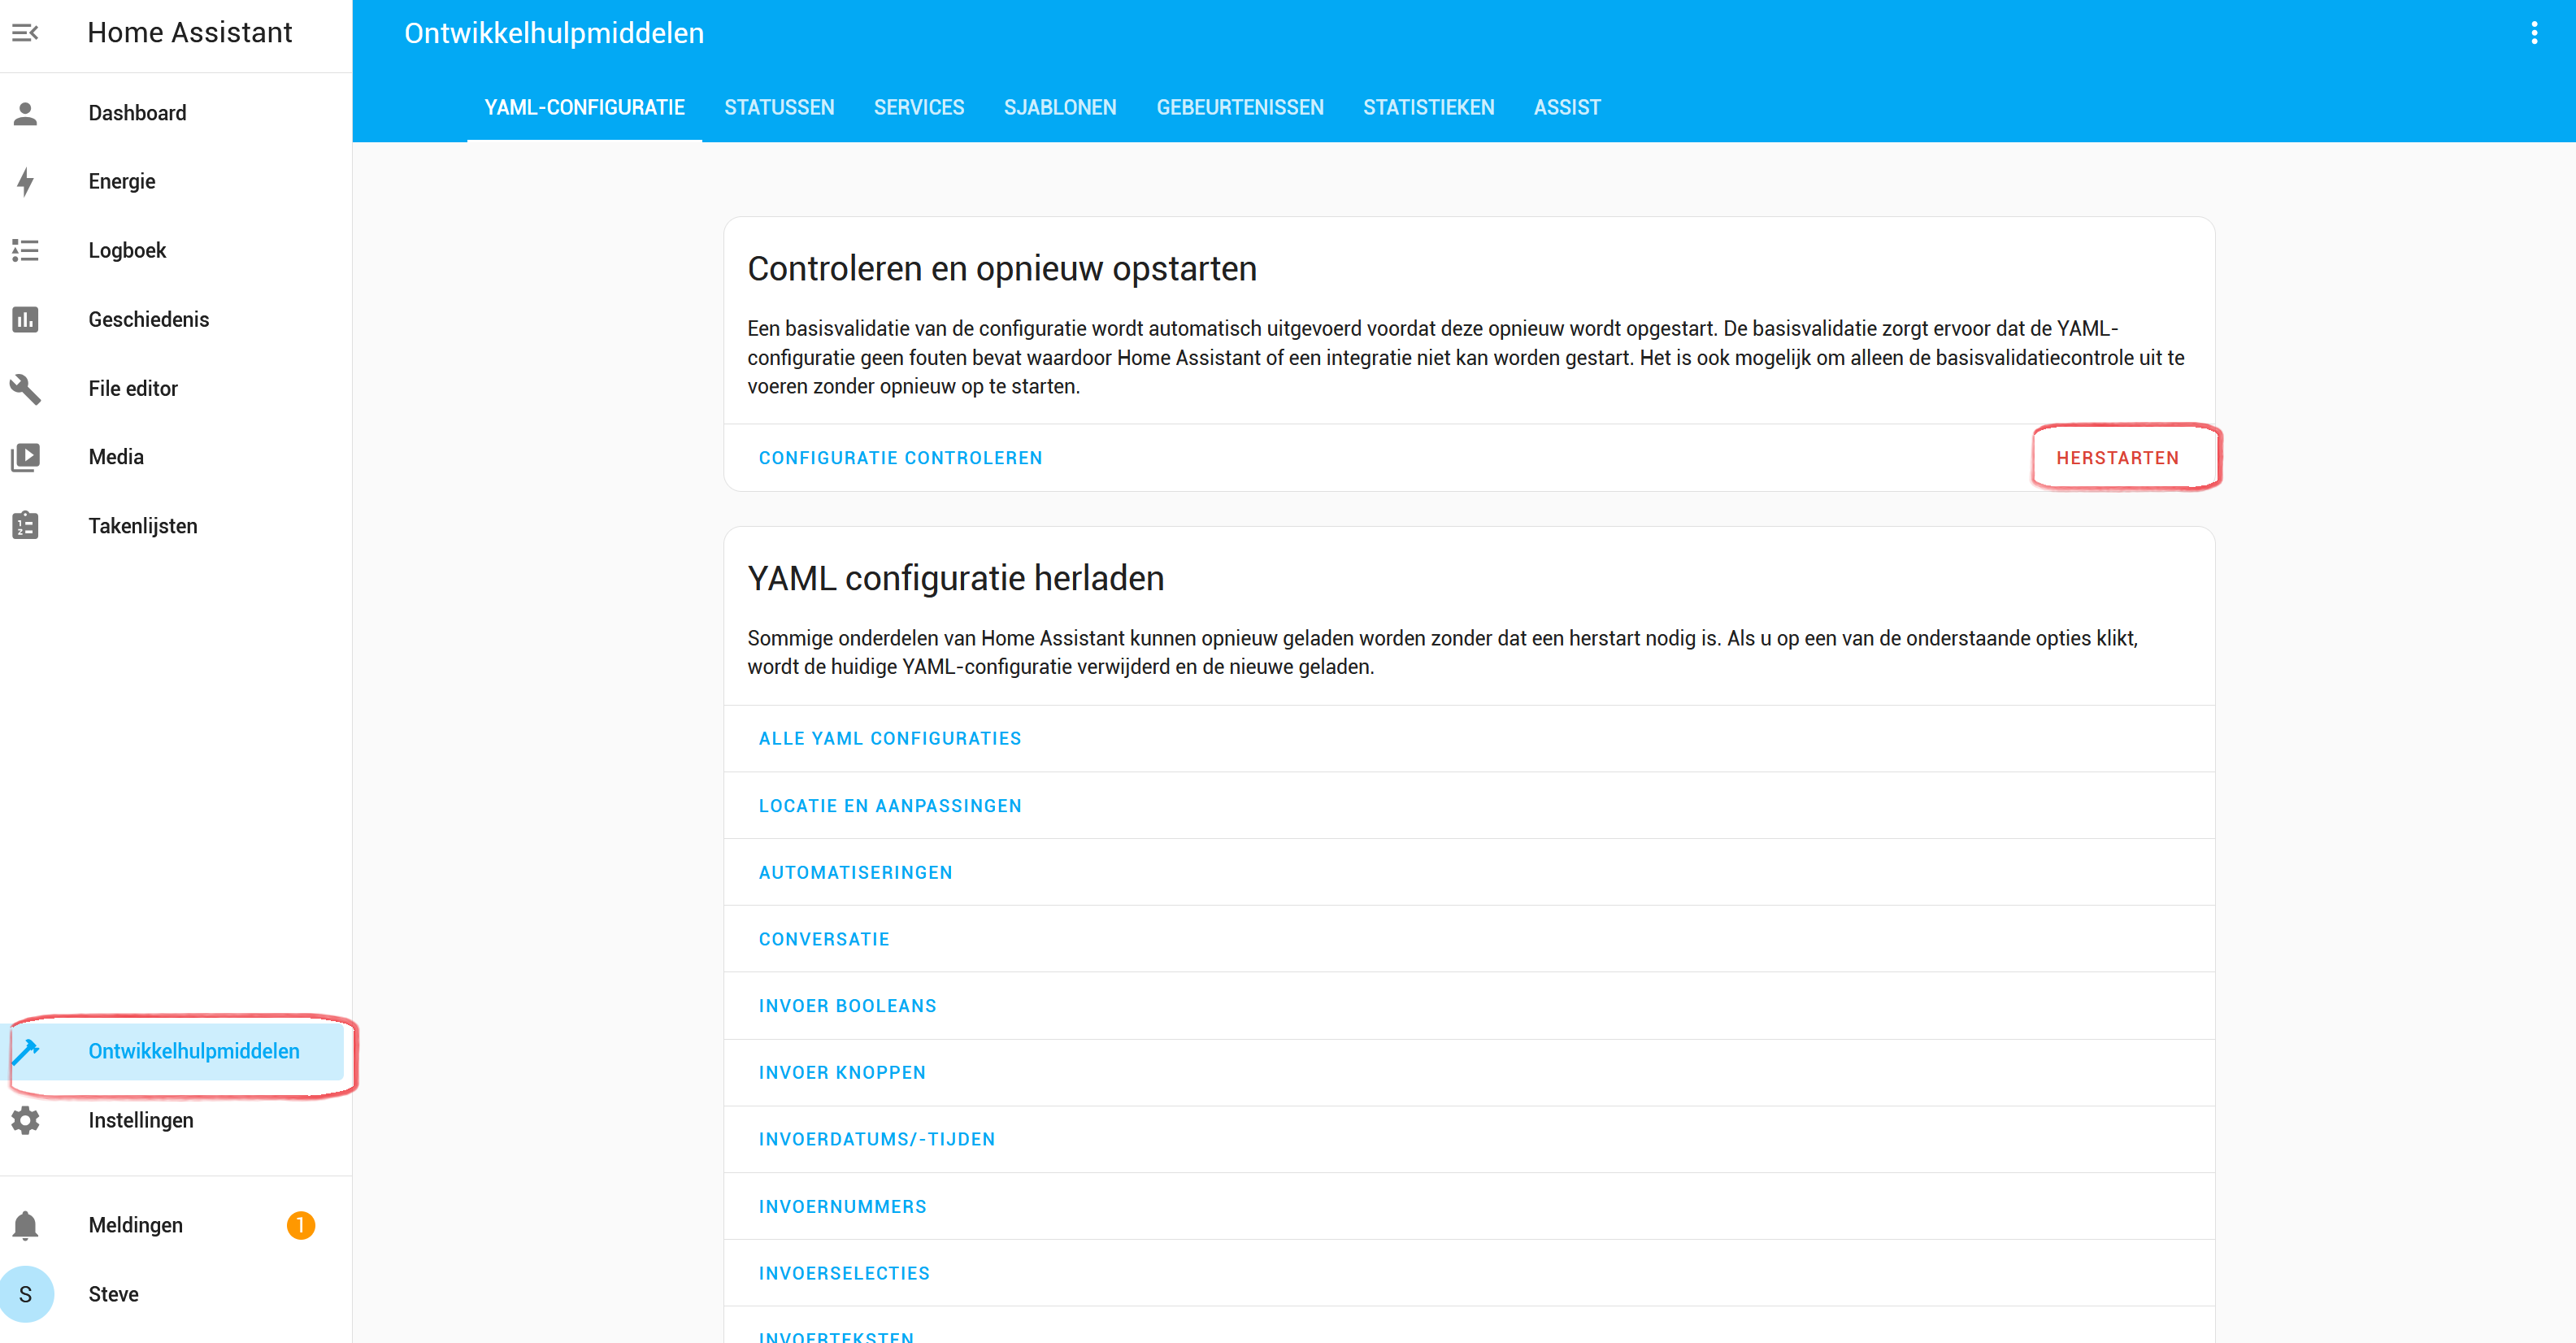Viewport: 2576px width, 1343px height.
Task: Reload Conversatie configuration
Action: point(824,940)
